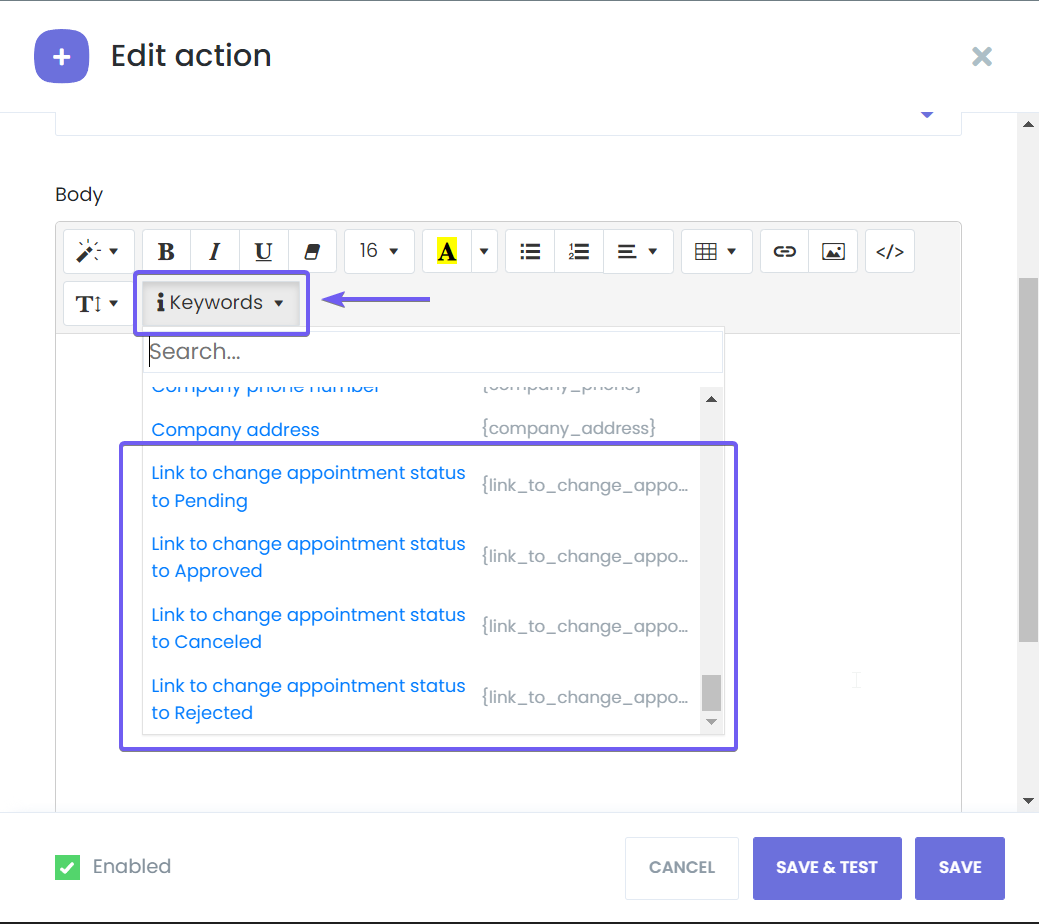Image resolution: width=1039 pixels, height=924 pixels.
Task: Open the font size dropdown
Action: click(379, 251)
